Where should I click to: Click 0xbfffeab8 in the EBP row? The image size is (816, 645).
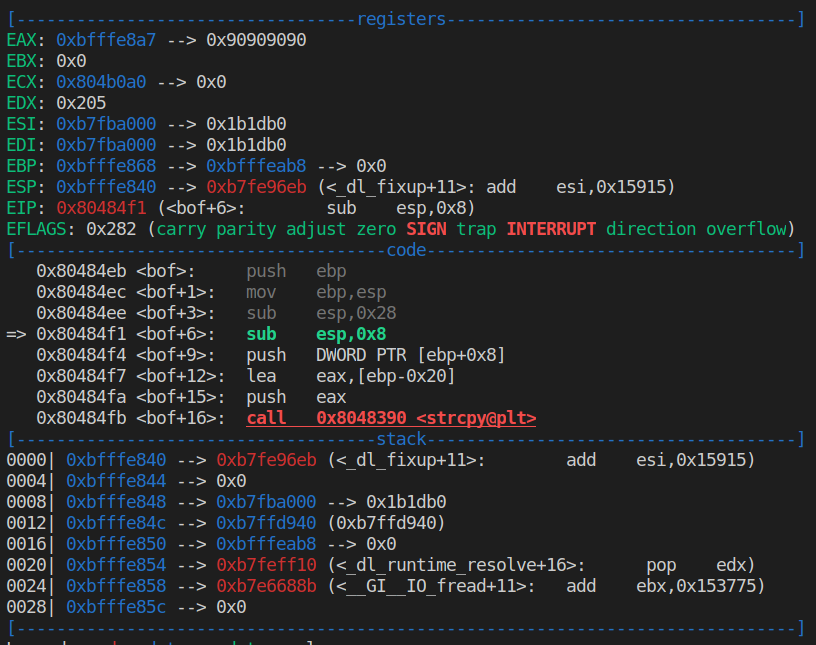pyautogui.click(x=256, y=166)
